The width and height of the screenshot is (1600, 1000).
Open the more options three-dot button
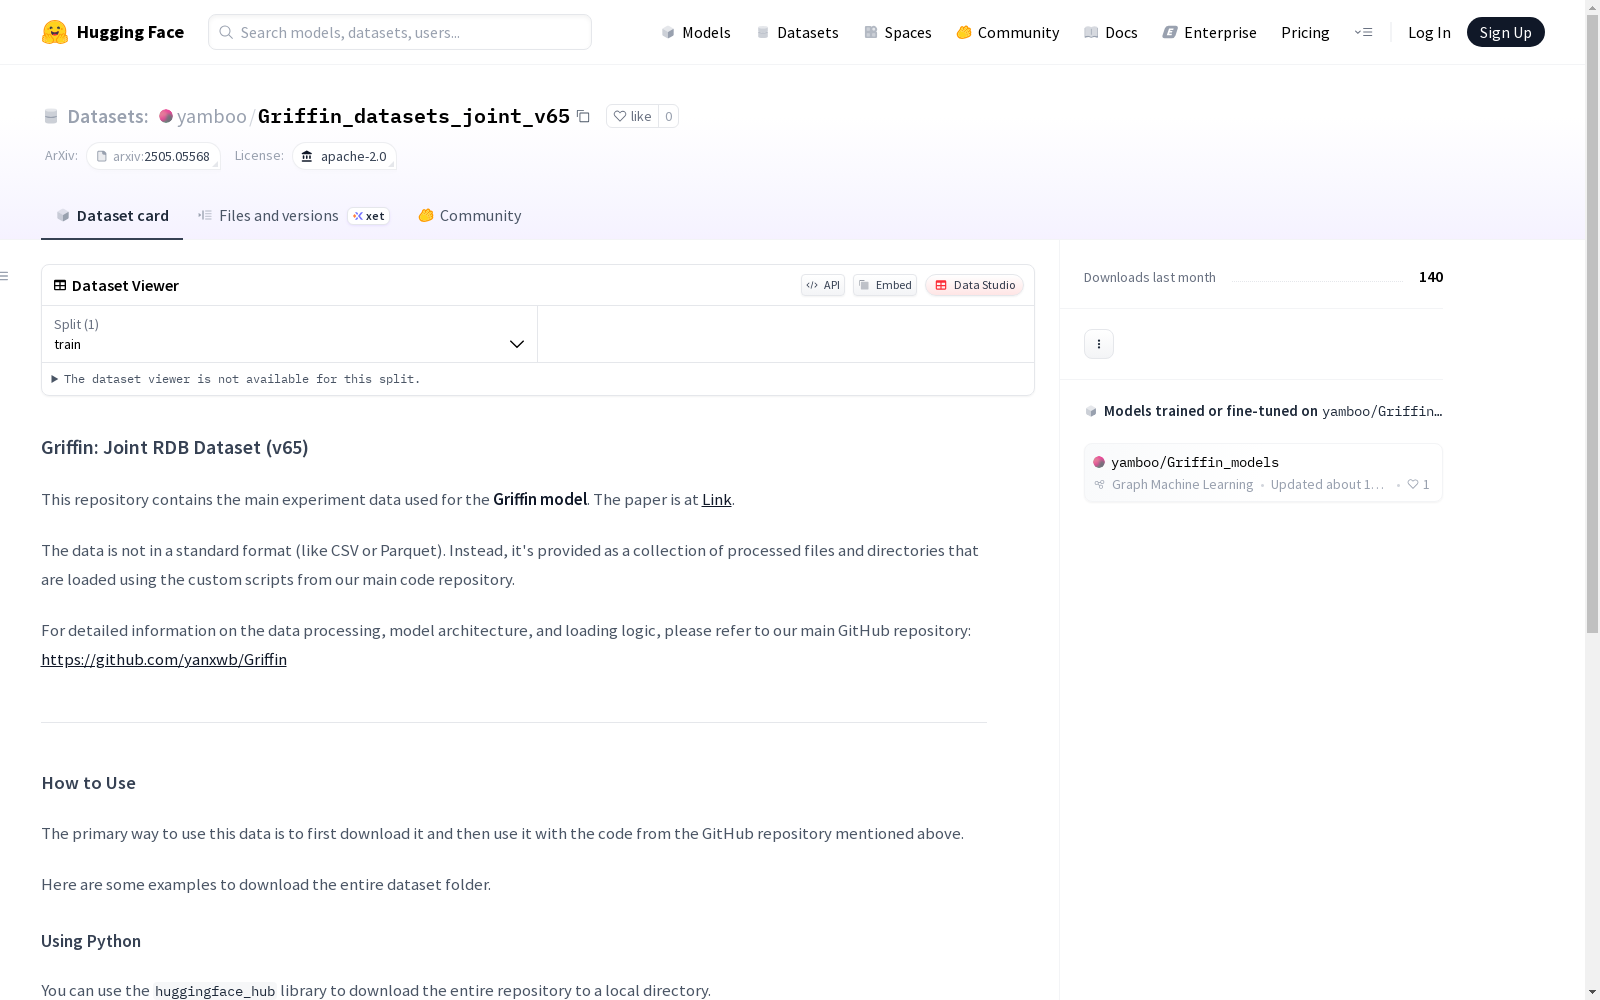[x=1099, y=344]
